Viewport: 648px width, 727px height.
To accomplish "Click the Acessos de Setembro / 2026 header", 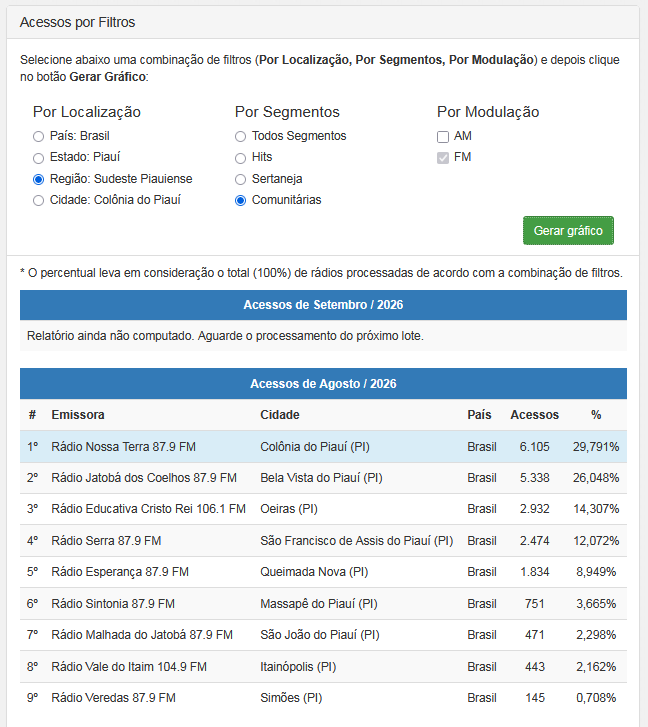I will (323, 305).
